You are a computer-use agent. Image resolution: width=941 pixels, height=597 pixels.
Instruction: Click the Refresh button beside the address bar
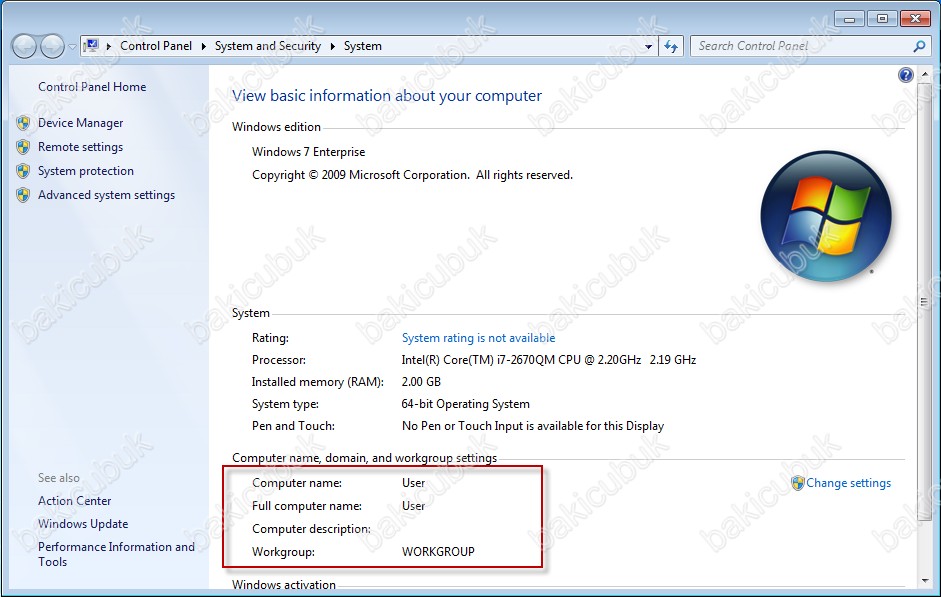[671, 46]
